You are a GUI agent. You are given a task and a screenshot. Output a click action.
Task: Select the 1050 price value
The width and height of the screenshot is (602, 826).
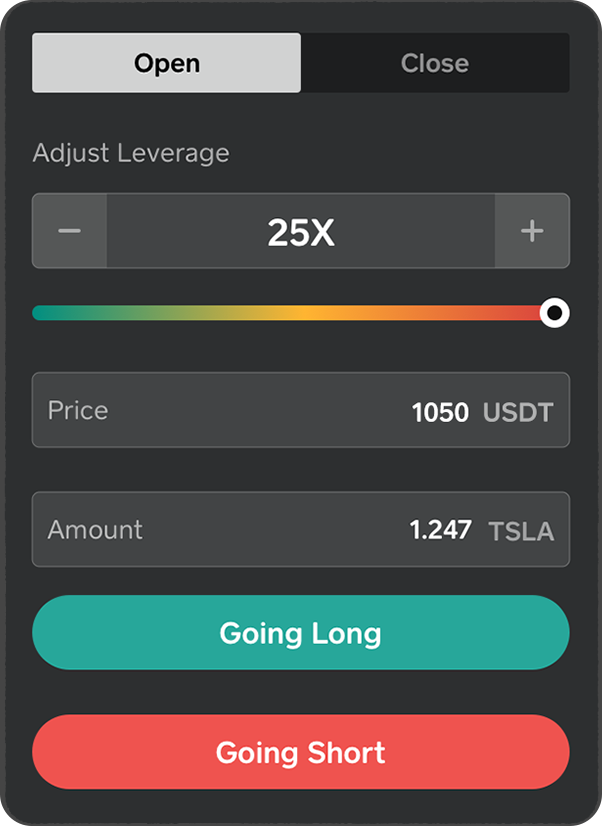(x=440, y=412)
